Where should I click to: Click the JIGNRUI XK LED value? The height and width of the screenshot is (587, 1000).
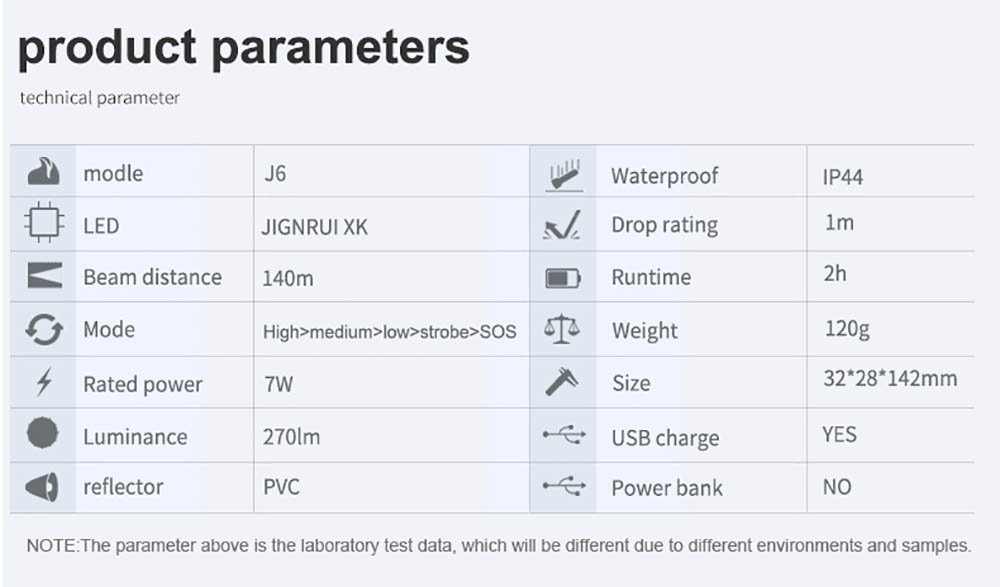tap(315, 227)
